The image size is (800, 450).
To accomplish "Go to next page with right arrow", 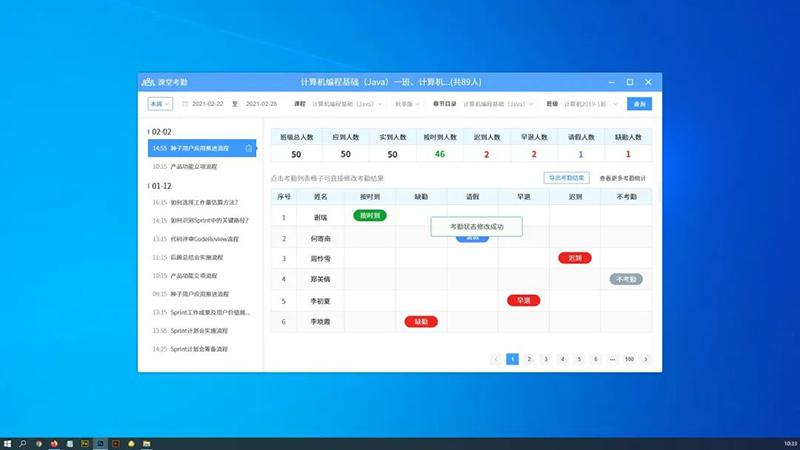I will point(646,359).
